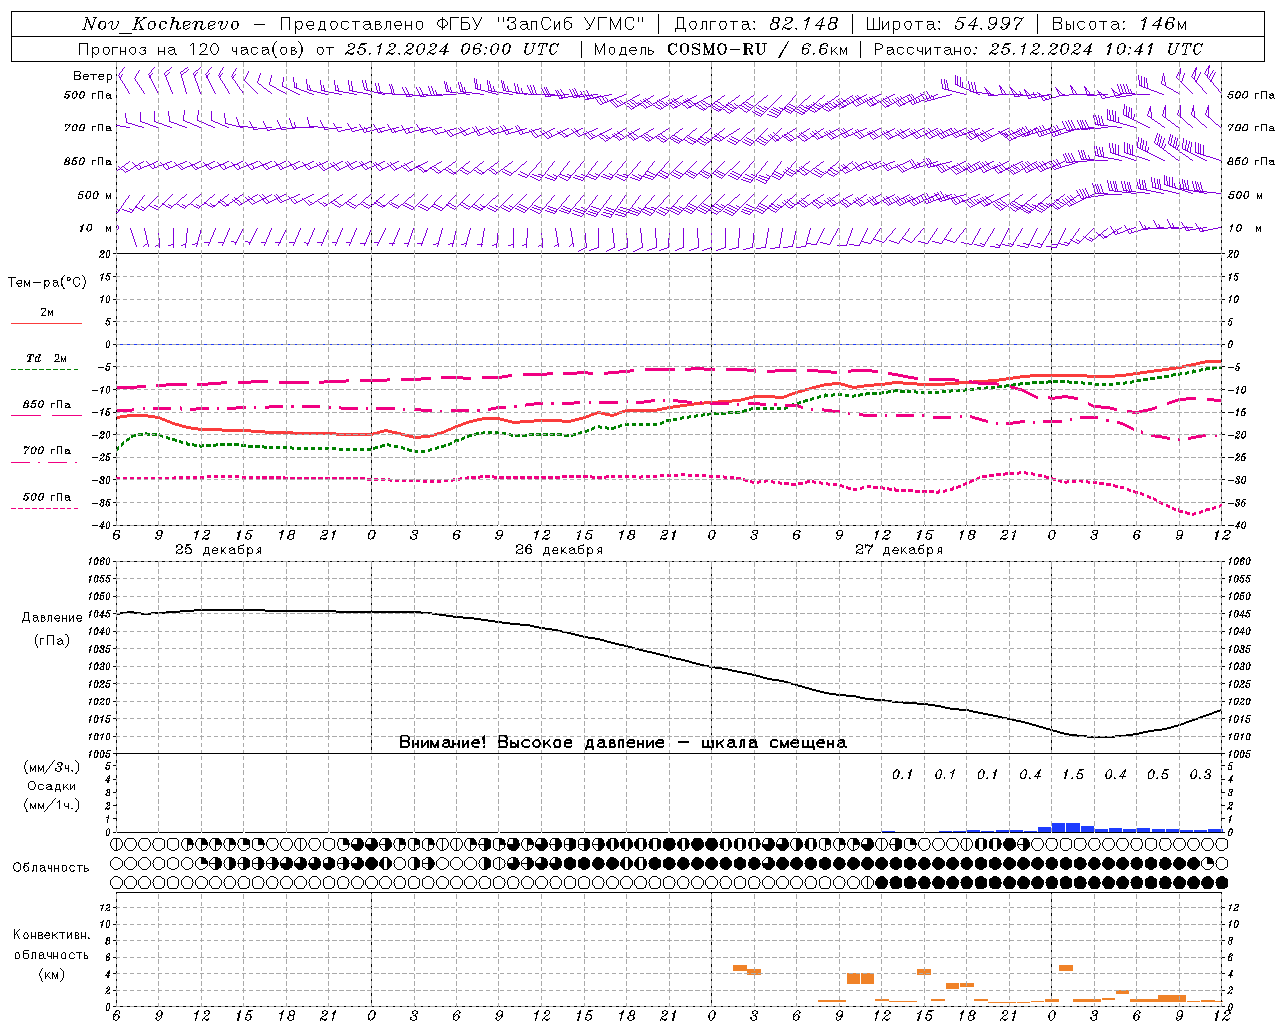Click the 'Широта: 54.997' value
This screenshot has width=1280, height=1024.
(x=945, y=24)
